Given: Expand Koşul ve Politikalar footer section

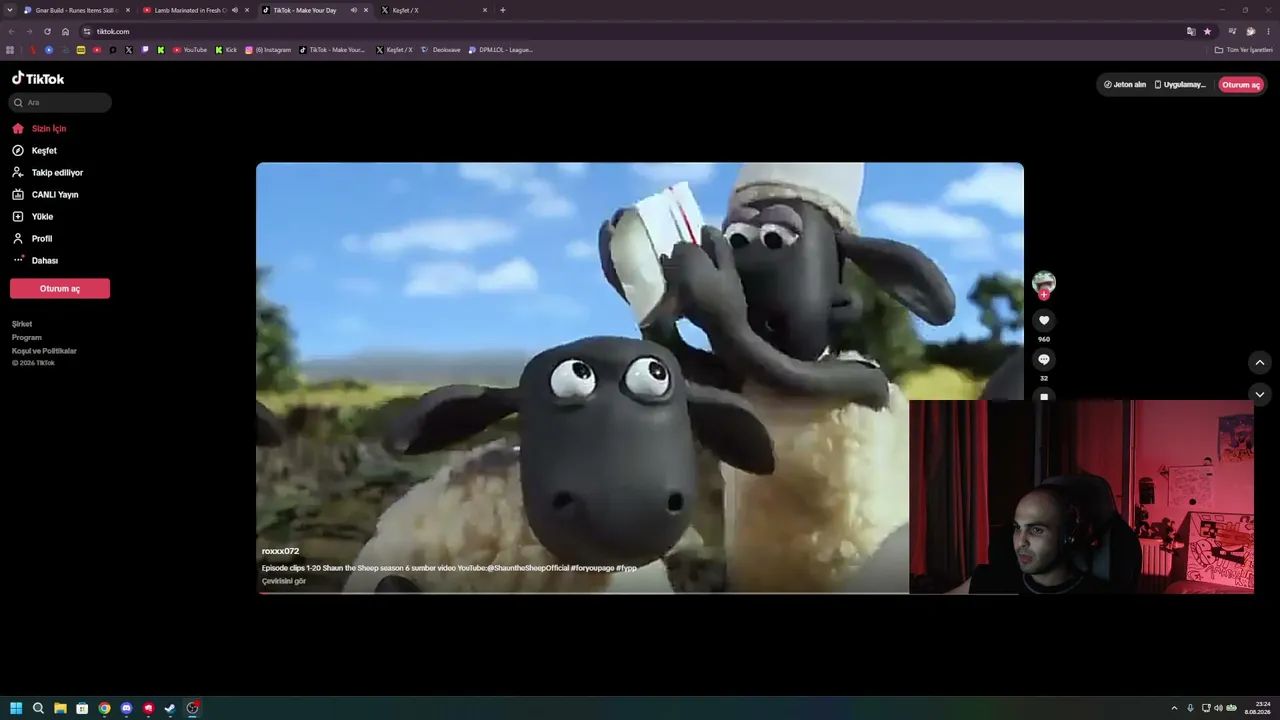Looking at the screenshot, I should (x=44, y=351).
